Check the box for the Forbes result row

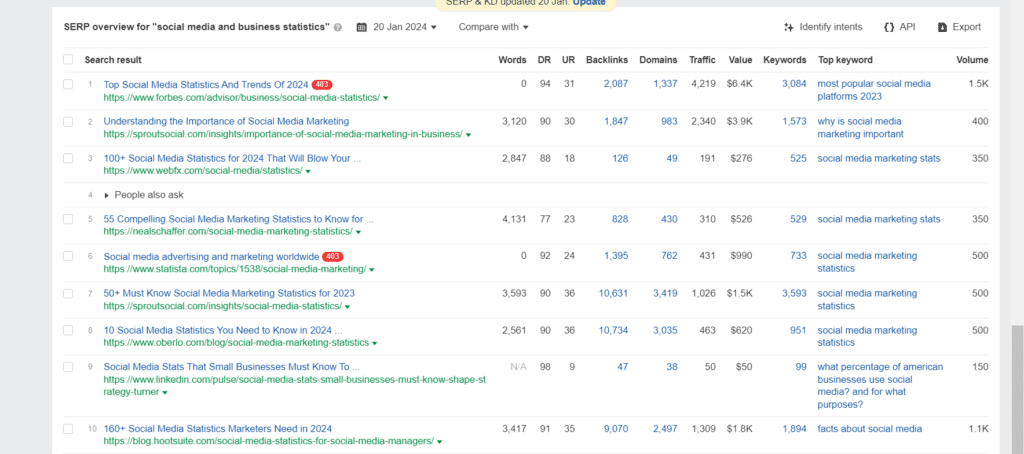tap(68, 85)
